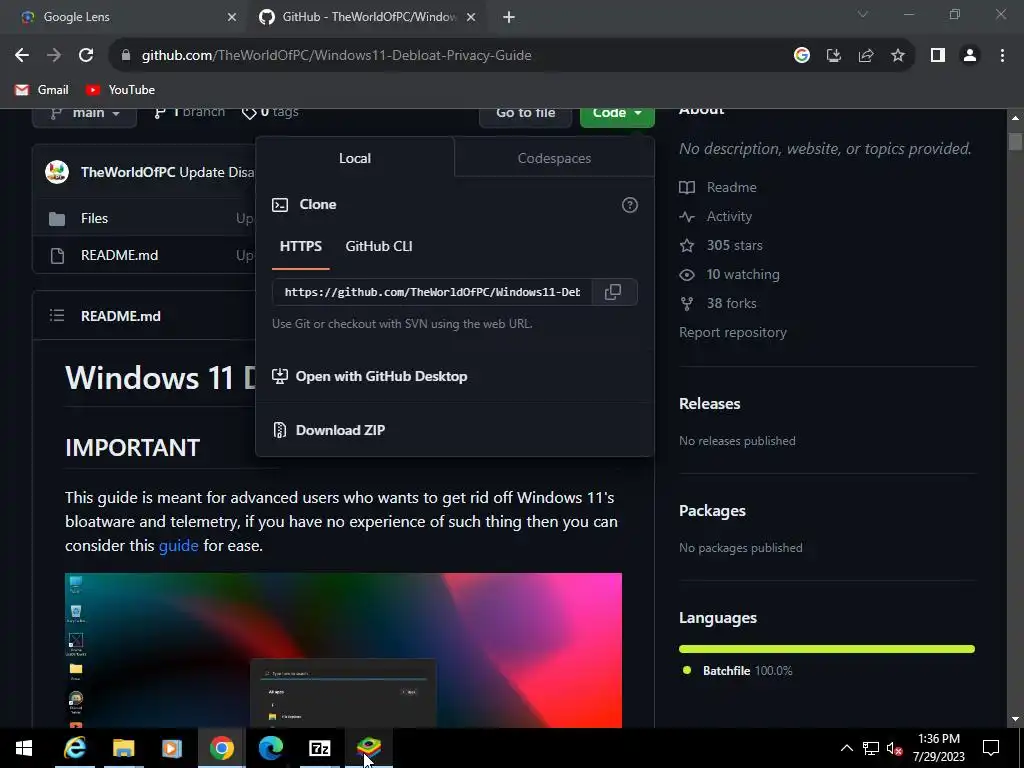Viewport: 1024px width, 768px height.
Task: Click the Go to file button
Action: (526, 114)
